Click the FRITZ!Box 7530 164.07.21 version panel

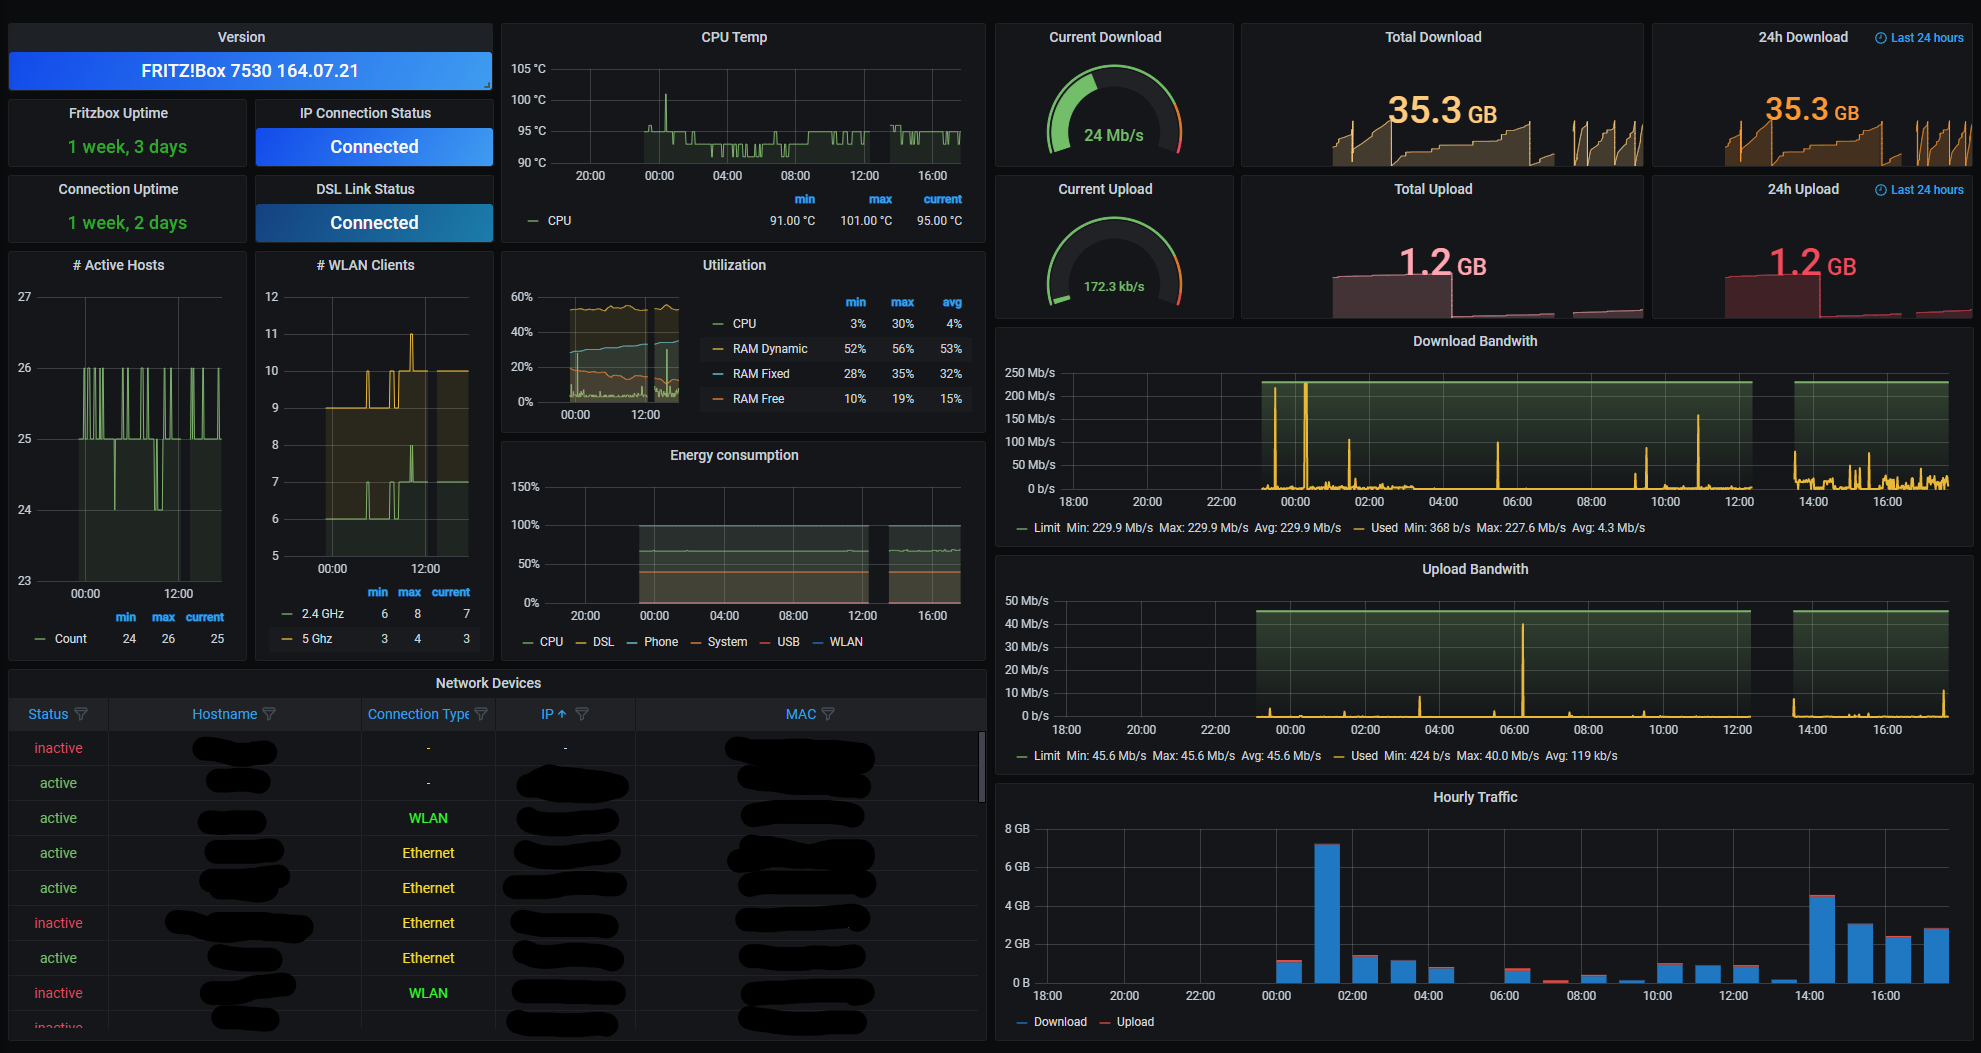click(250, 71)
